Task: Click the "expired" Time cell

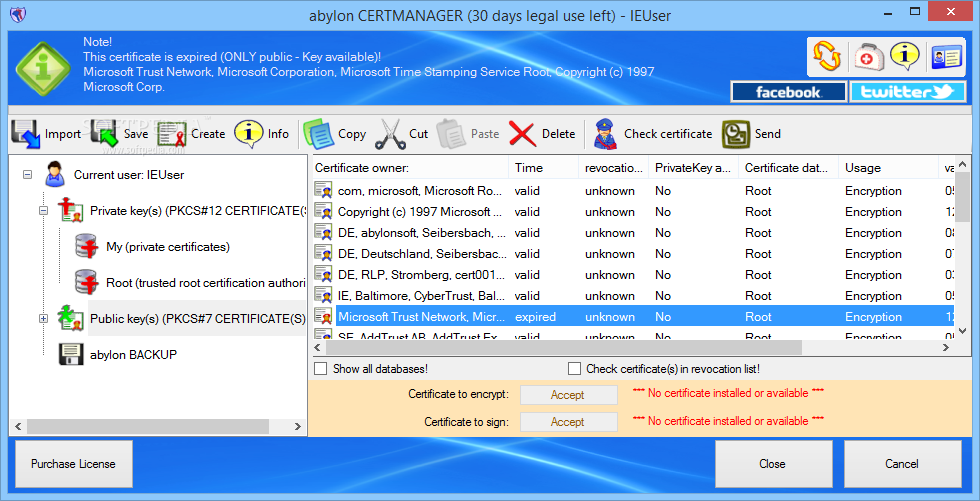Action: coord(535,317)
